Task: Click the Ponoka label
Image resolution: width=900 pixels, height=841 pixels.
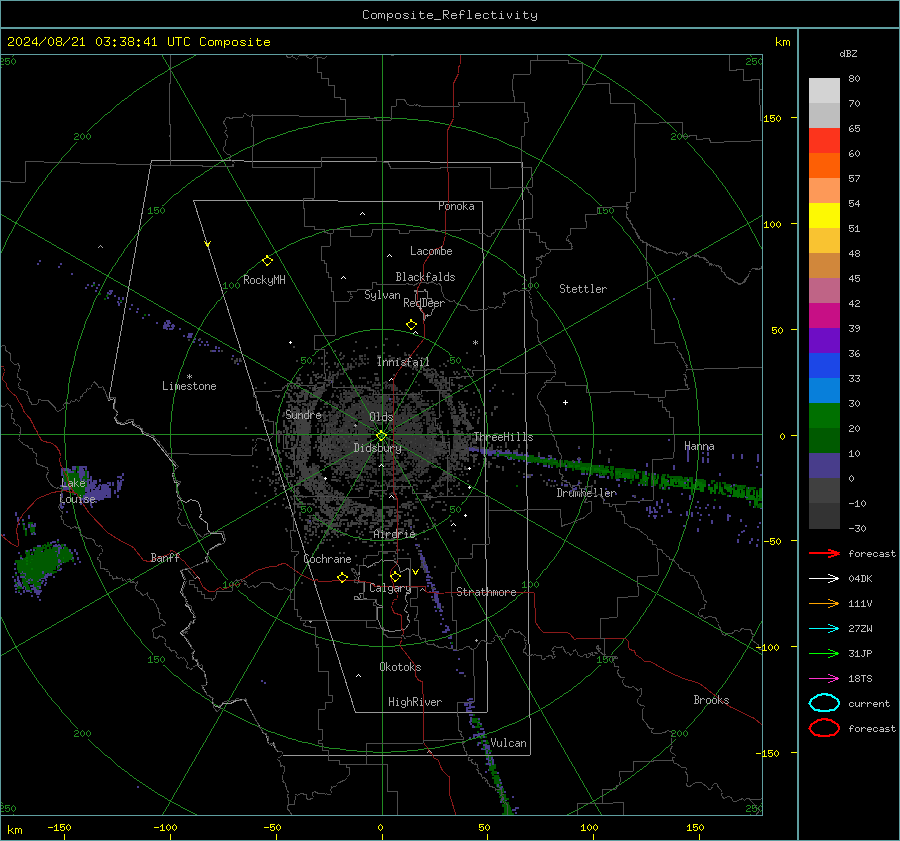Action: [x=456, y=206]
